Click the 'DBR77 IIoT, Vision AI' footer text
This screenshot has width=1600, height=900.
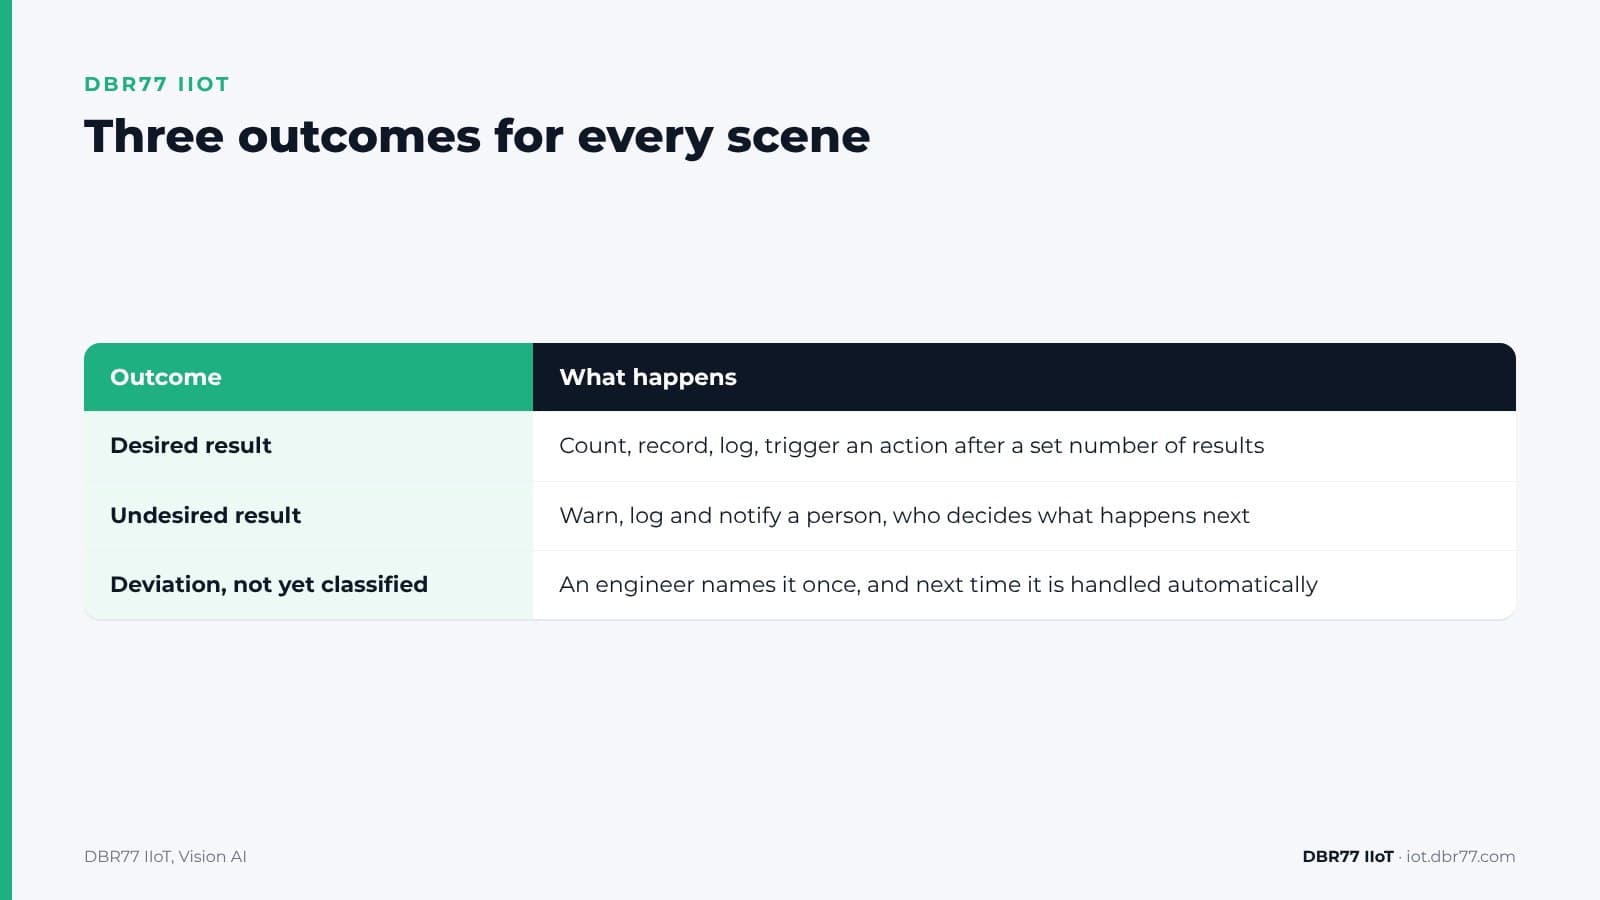(x=165, y=856)
